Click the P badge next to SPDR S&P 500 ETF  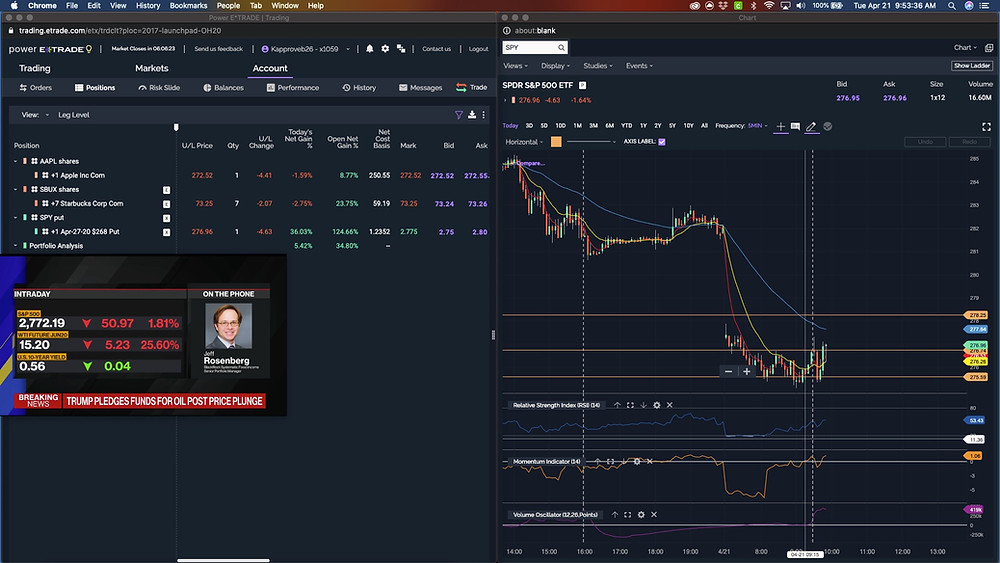coord(582,85)
